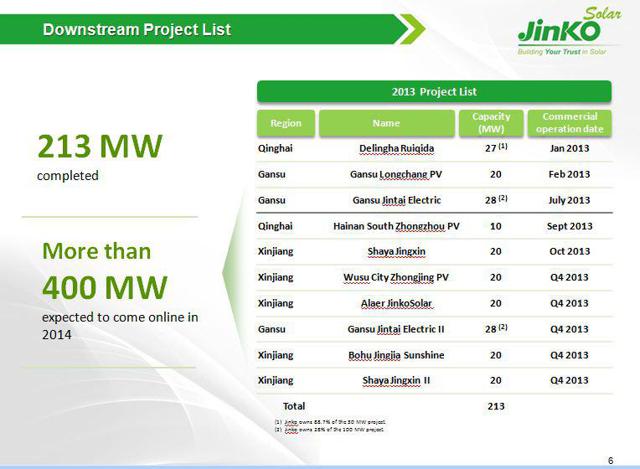This screenshot has width=640, height=469.
Task: Click 'Hainan South Zhongzhou PV' project name
Action: coord(396,226)
